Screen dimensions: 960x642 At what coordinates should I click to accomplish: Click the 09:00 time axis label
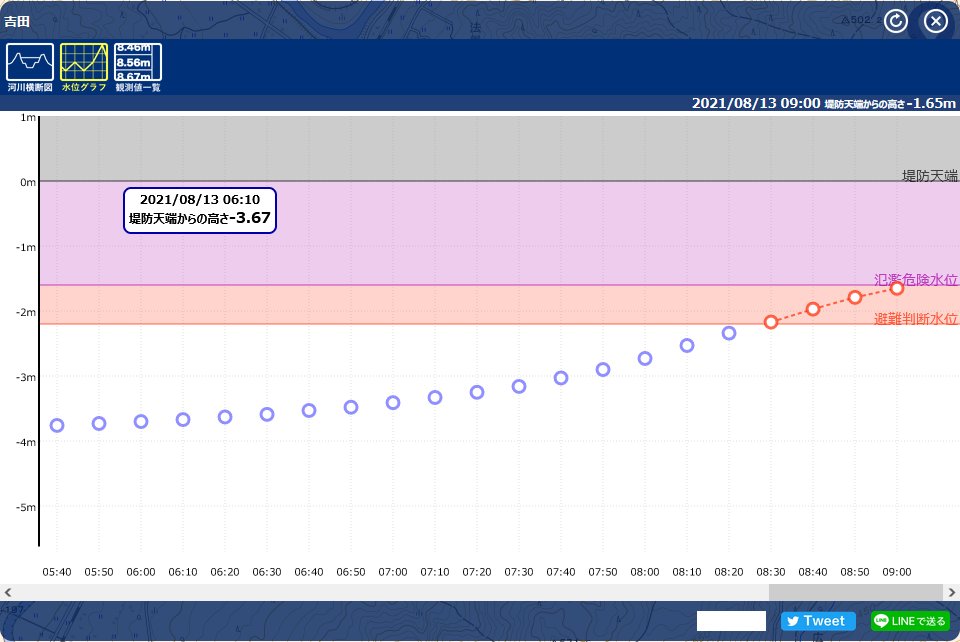[897, 572]
